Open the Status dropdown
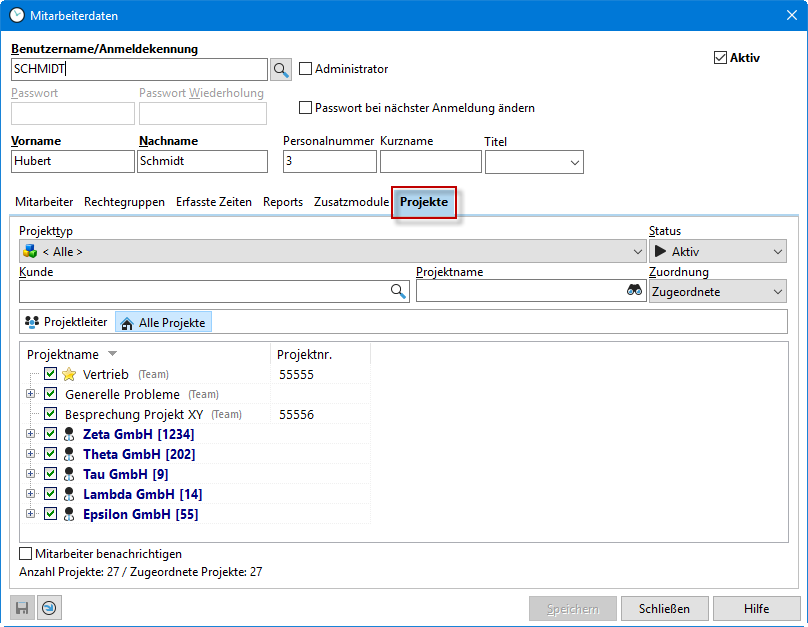This screenshot has height=627, width=808. point(717,251)
